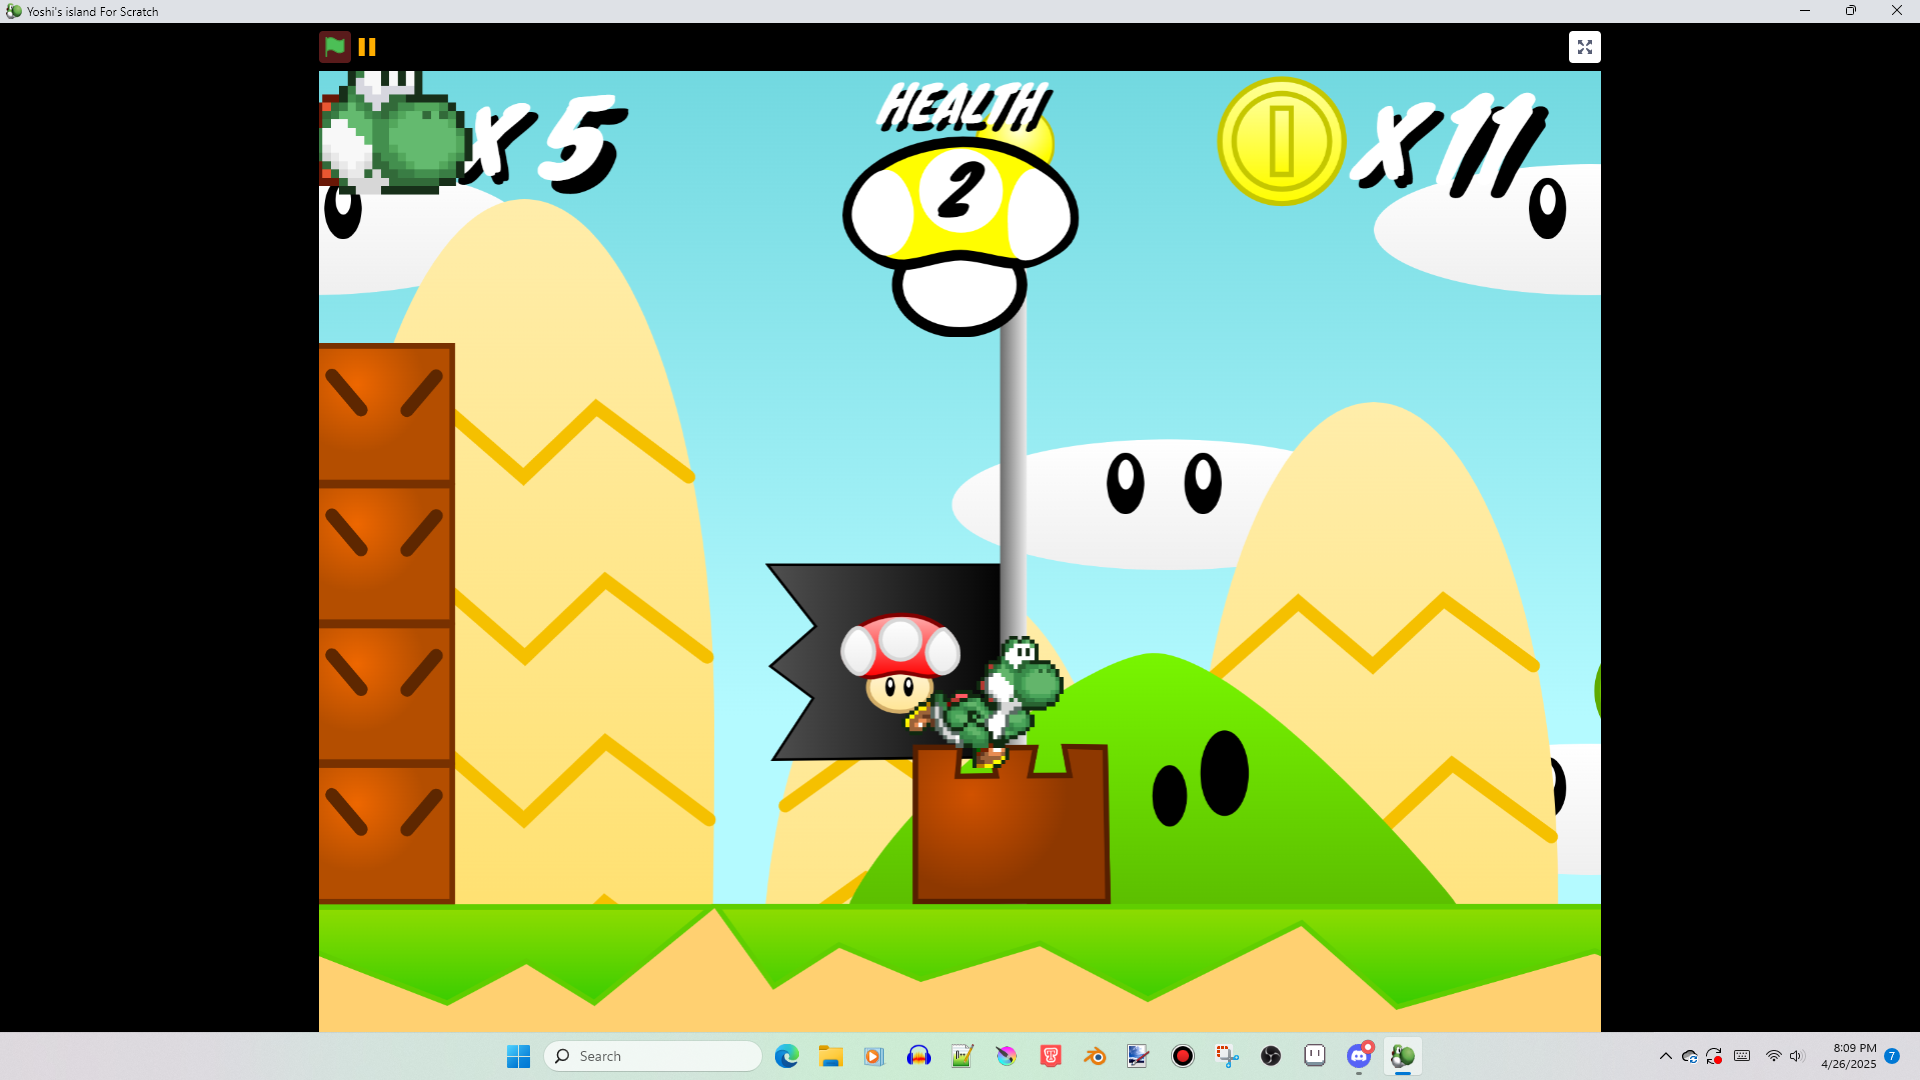Viewport: 1920px width, 1080px height.
Task: Open the touch keyboard tray icon
Action: coord(1742,1056)
